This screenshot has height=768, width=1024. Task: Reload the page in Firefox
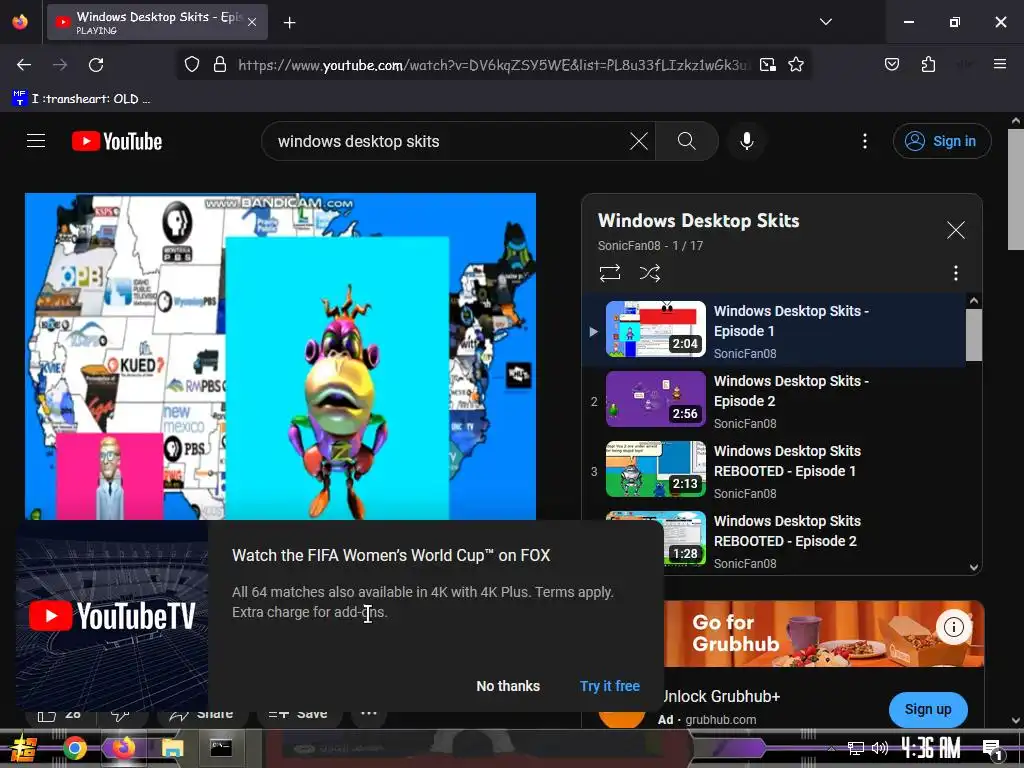click(x=96, y=65)
